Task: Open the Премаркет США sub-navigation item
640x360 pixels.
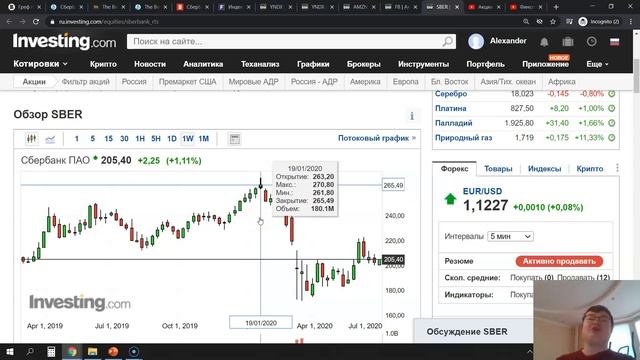Action: pos(187,82)
